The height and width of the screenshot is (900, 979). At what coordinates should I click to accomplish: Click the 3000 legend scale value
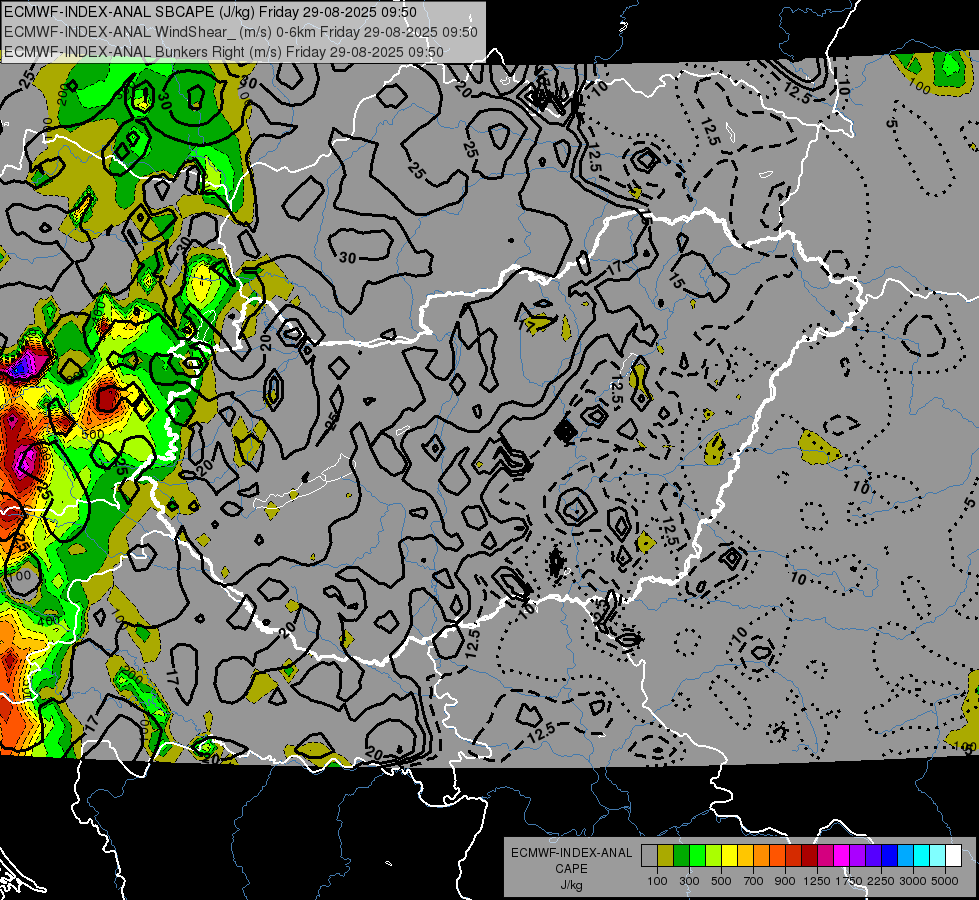tap(913, 881)
